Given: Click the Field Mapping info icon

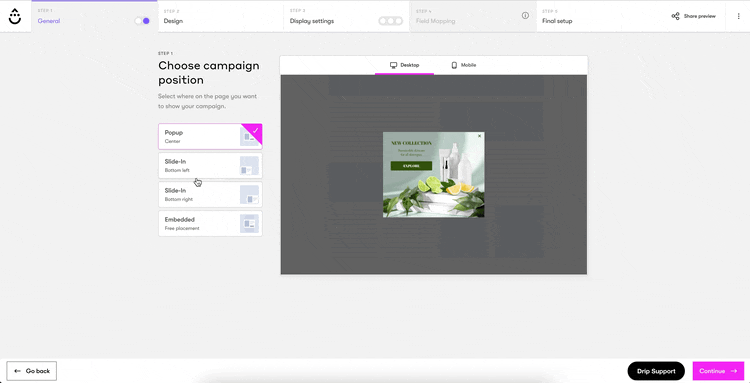Looking at the screenshot, I should click(x=525, y=15).
